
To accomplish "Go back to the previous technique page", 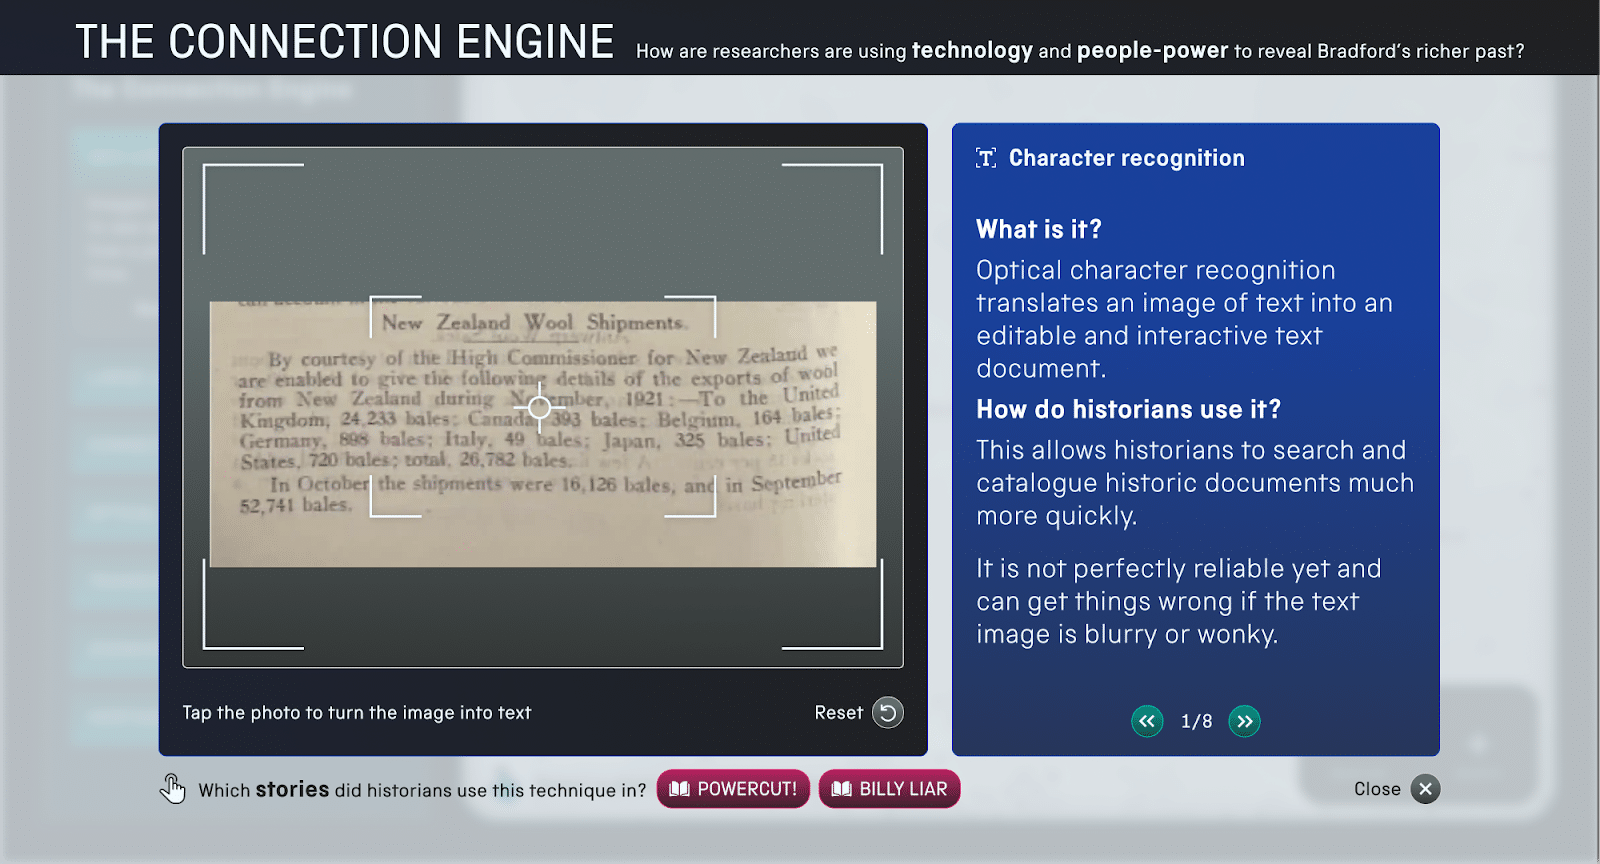I will point(1147,721).
